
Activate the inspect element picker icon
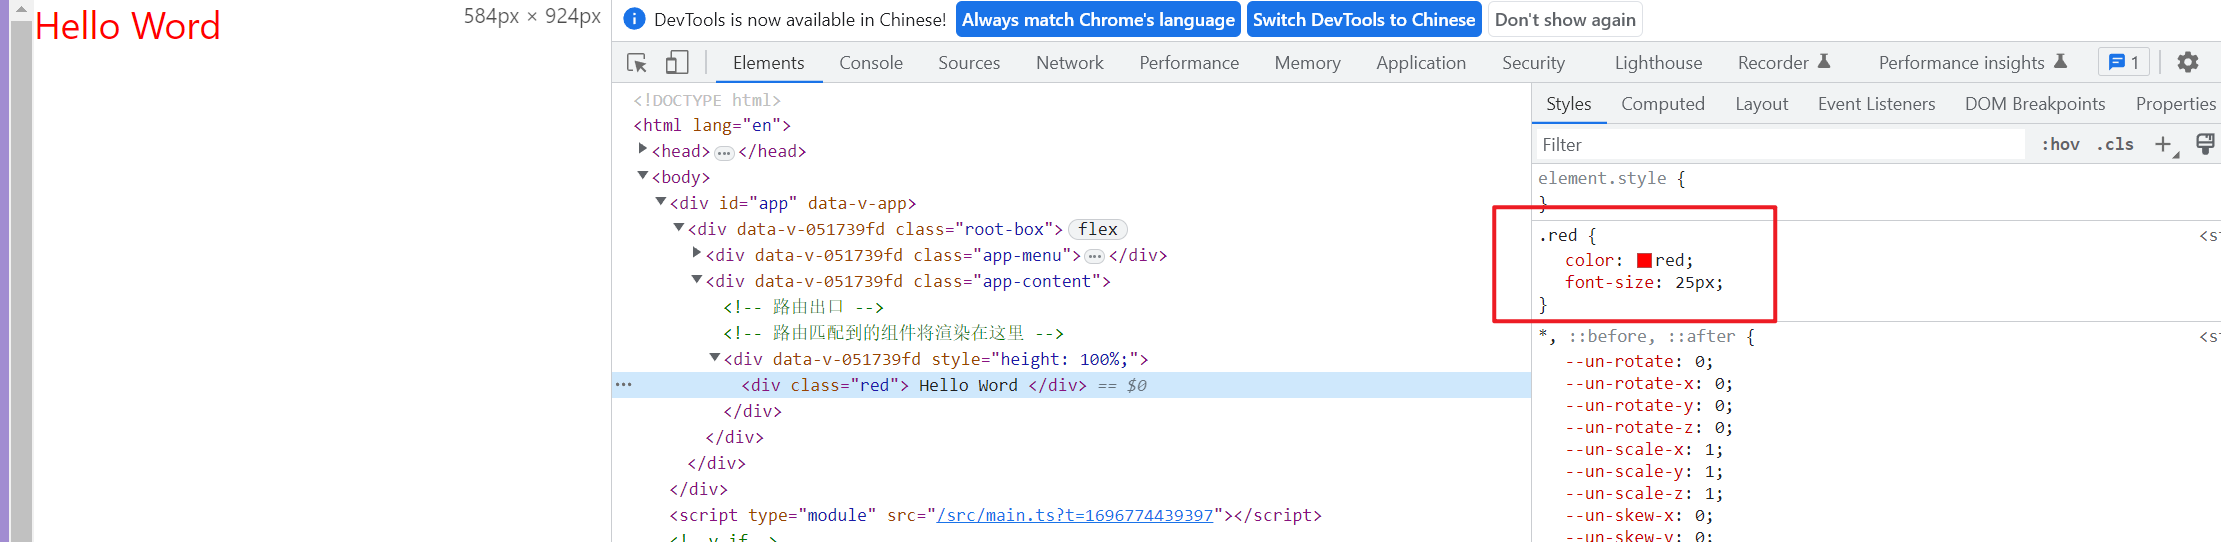click(637, 63)
